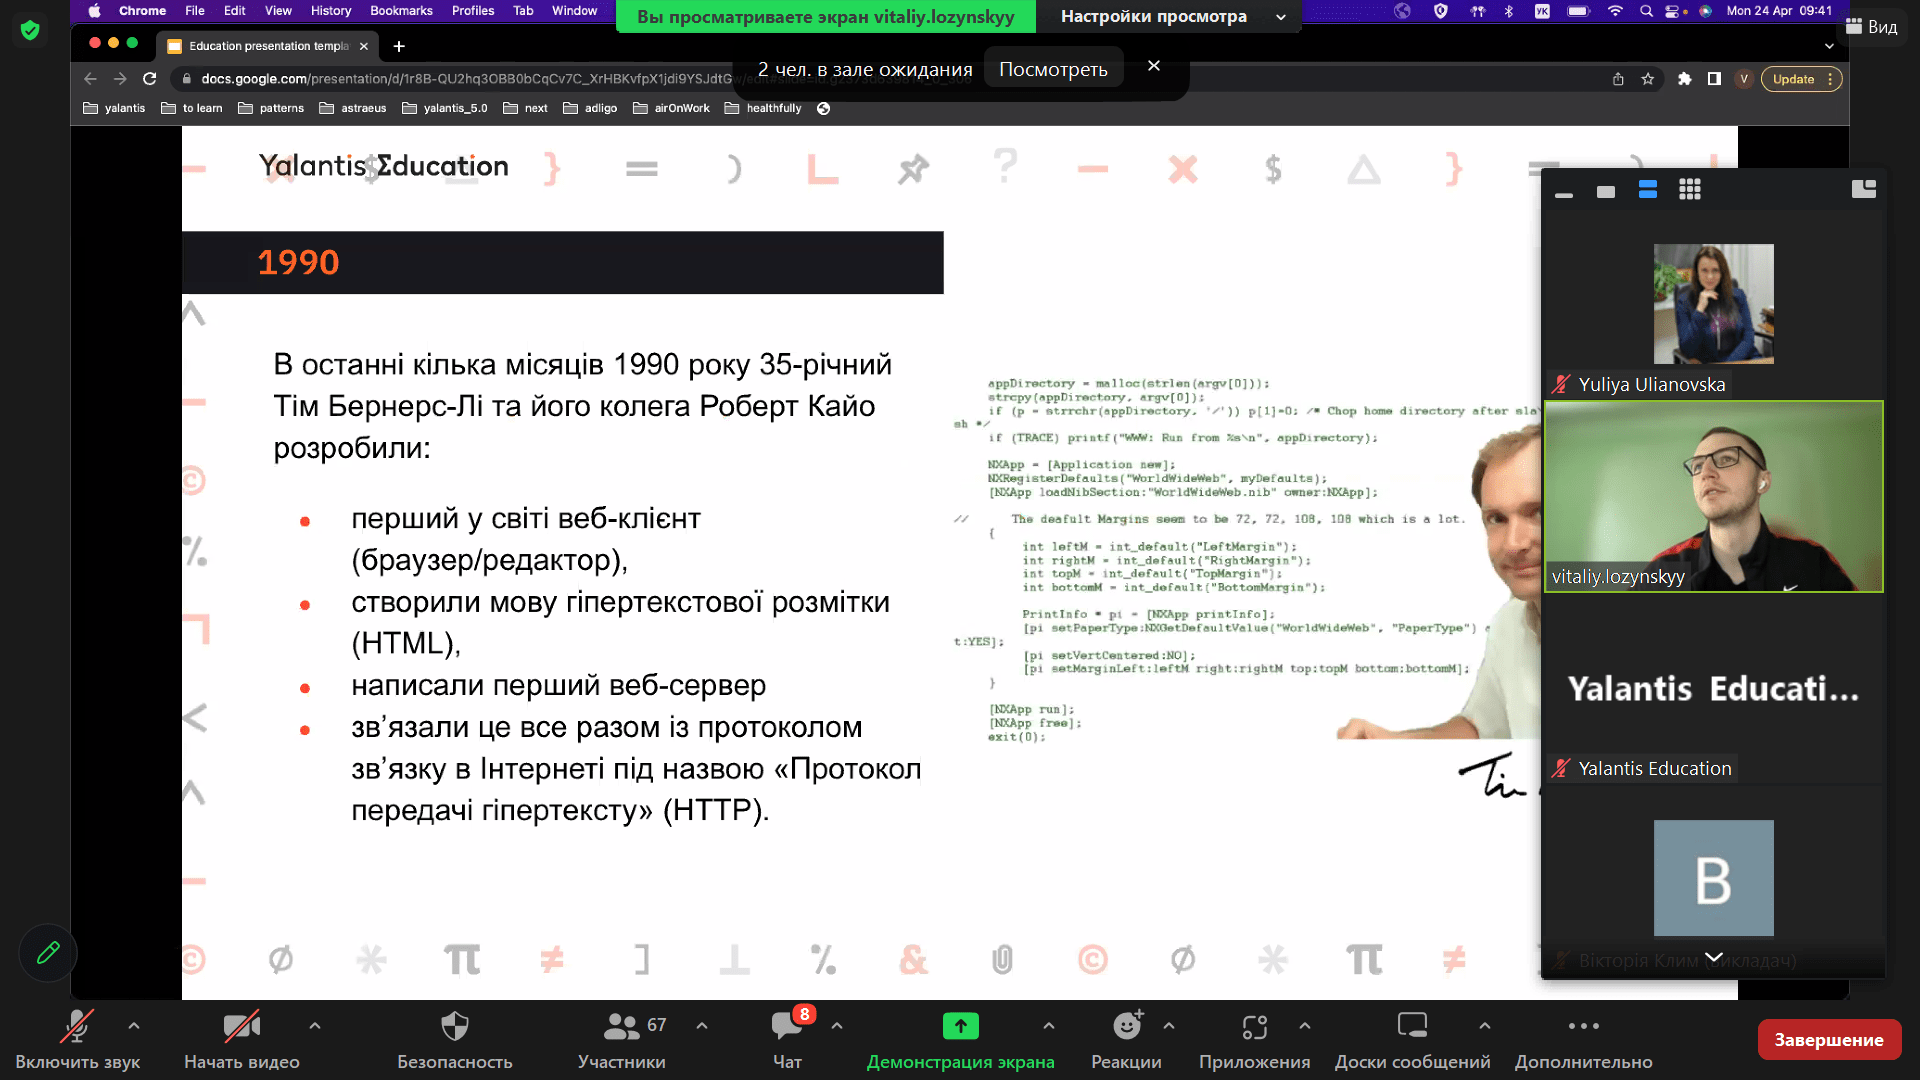Click the browser back arrow
This screenshot has width=1920, height=1080.
90,79
